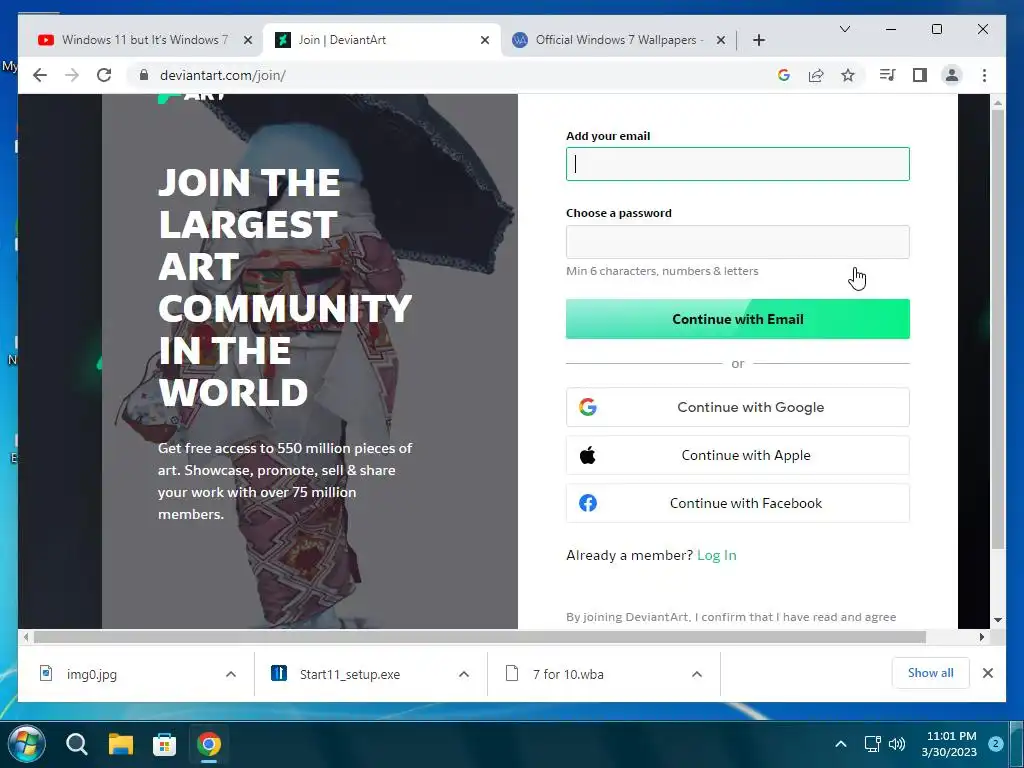Open the Google icon in the address bar

click(784, 75)
